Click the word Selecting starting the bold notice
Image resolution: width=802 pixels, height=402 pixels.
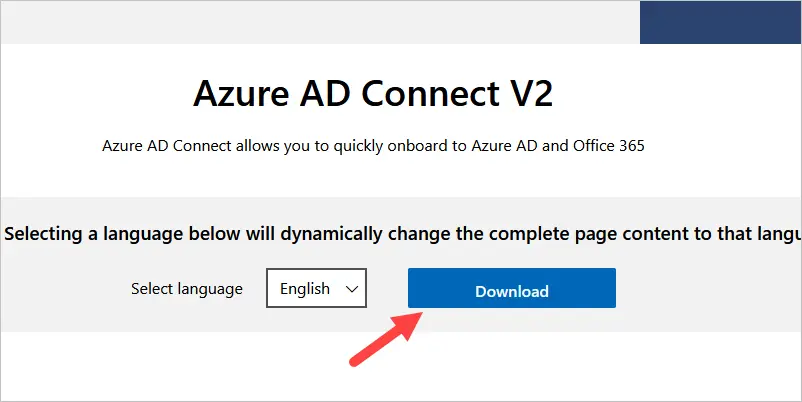point(43,234)
